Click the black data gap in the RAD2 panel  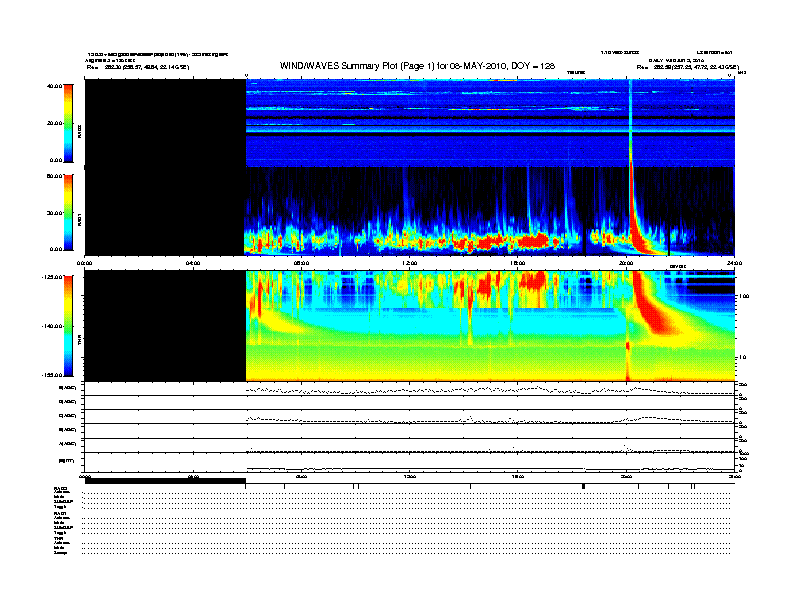point(165,123)
